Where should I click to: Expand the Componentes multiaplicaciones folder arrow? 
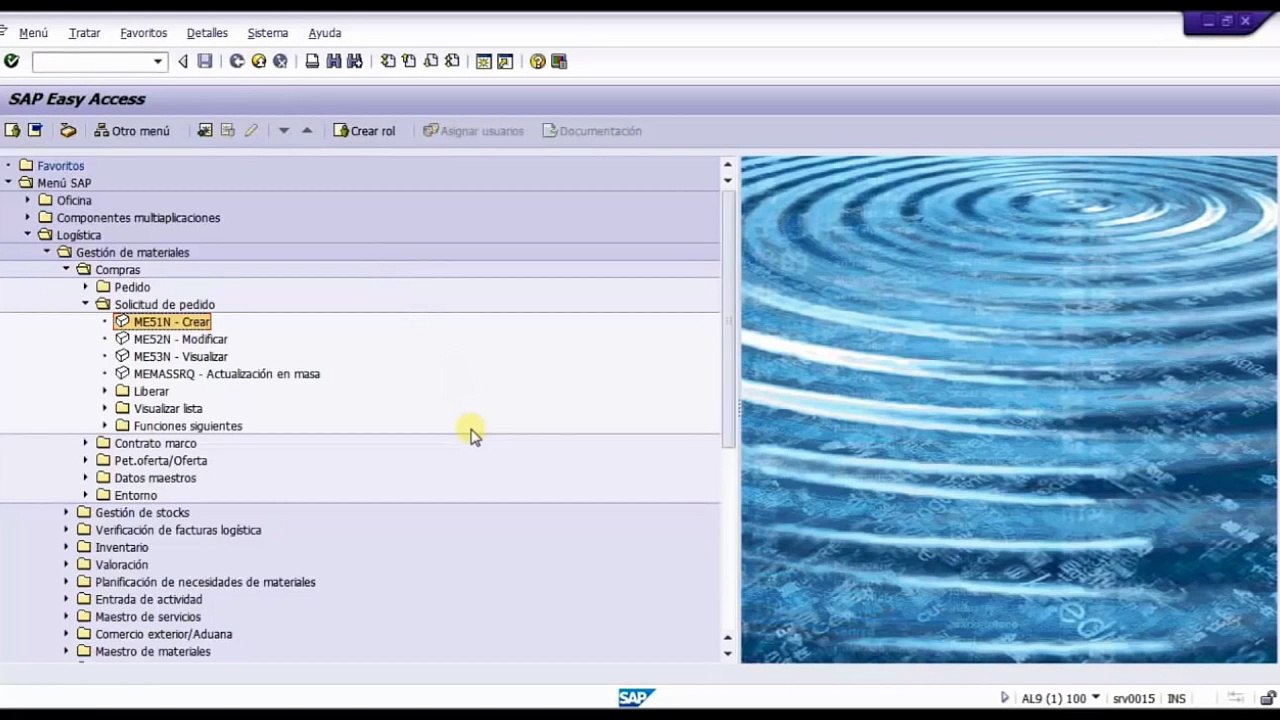tap(28, 217)
